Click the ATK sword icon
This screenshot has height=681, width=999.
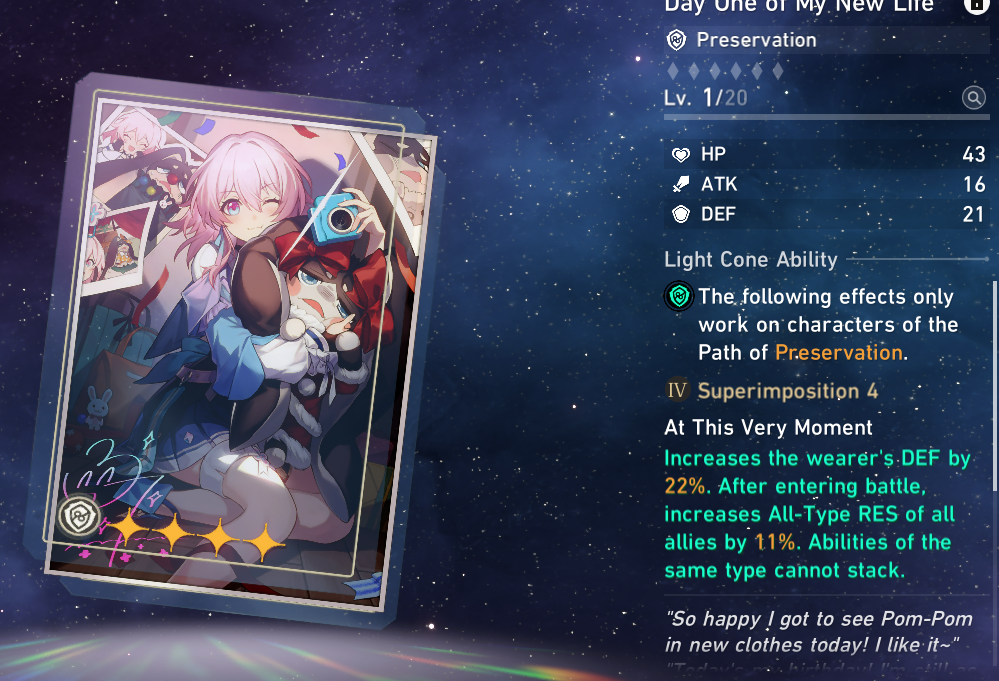[681, 184]
